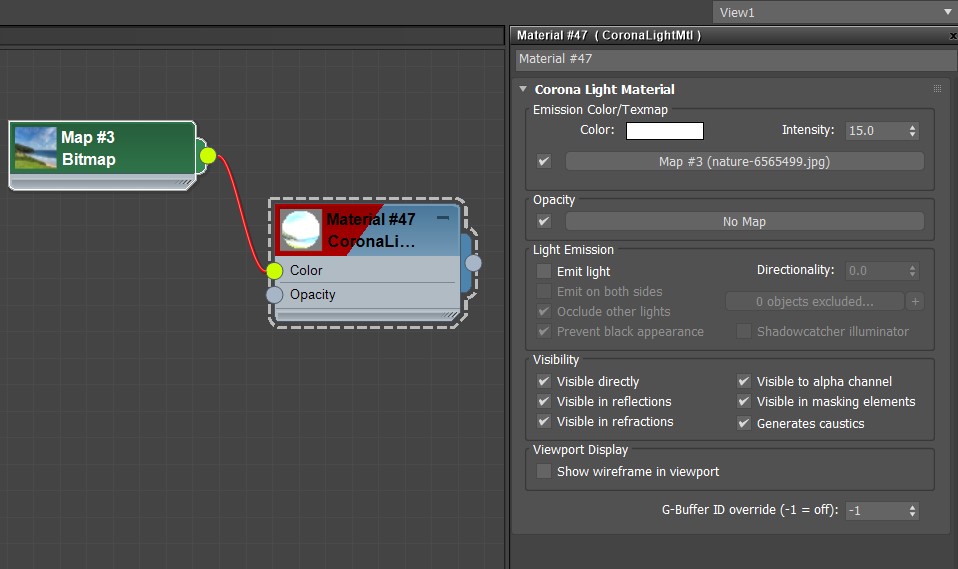The height and width of the screenshot is (569, 958).
Task: Collapse the Corona Light Material rollout
Action: pyautogui.click(x=523, y=89)
